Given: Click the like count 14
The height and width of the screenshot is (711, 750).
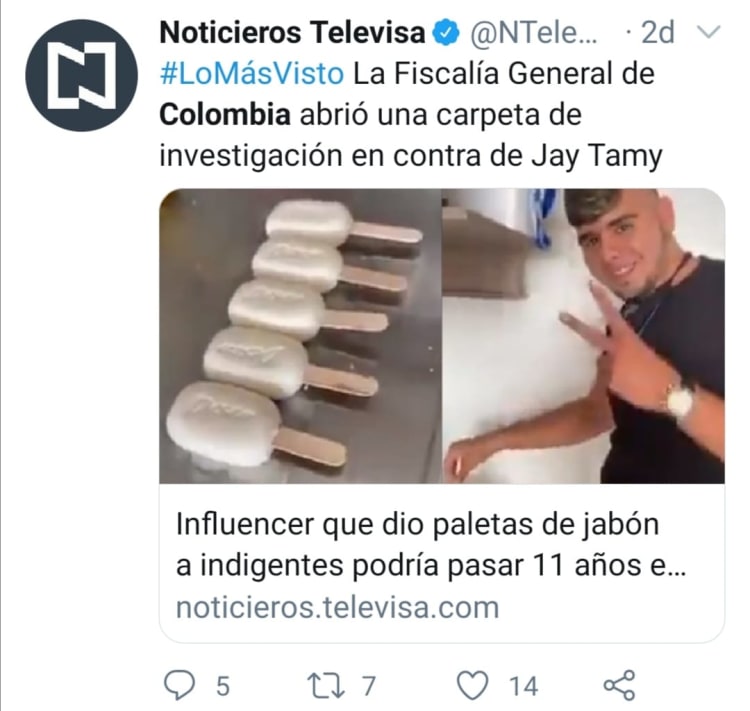Looking at the screenshot, I should [523, 686].
